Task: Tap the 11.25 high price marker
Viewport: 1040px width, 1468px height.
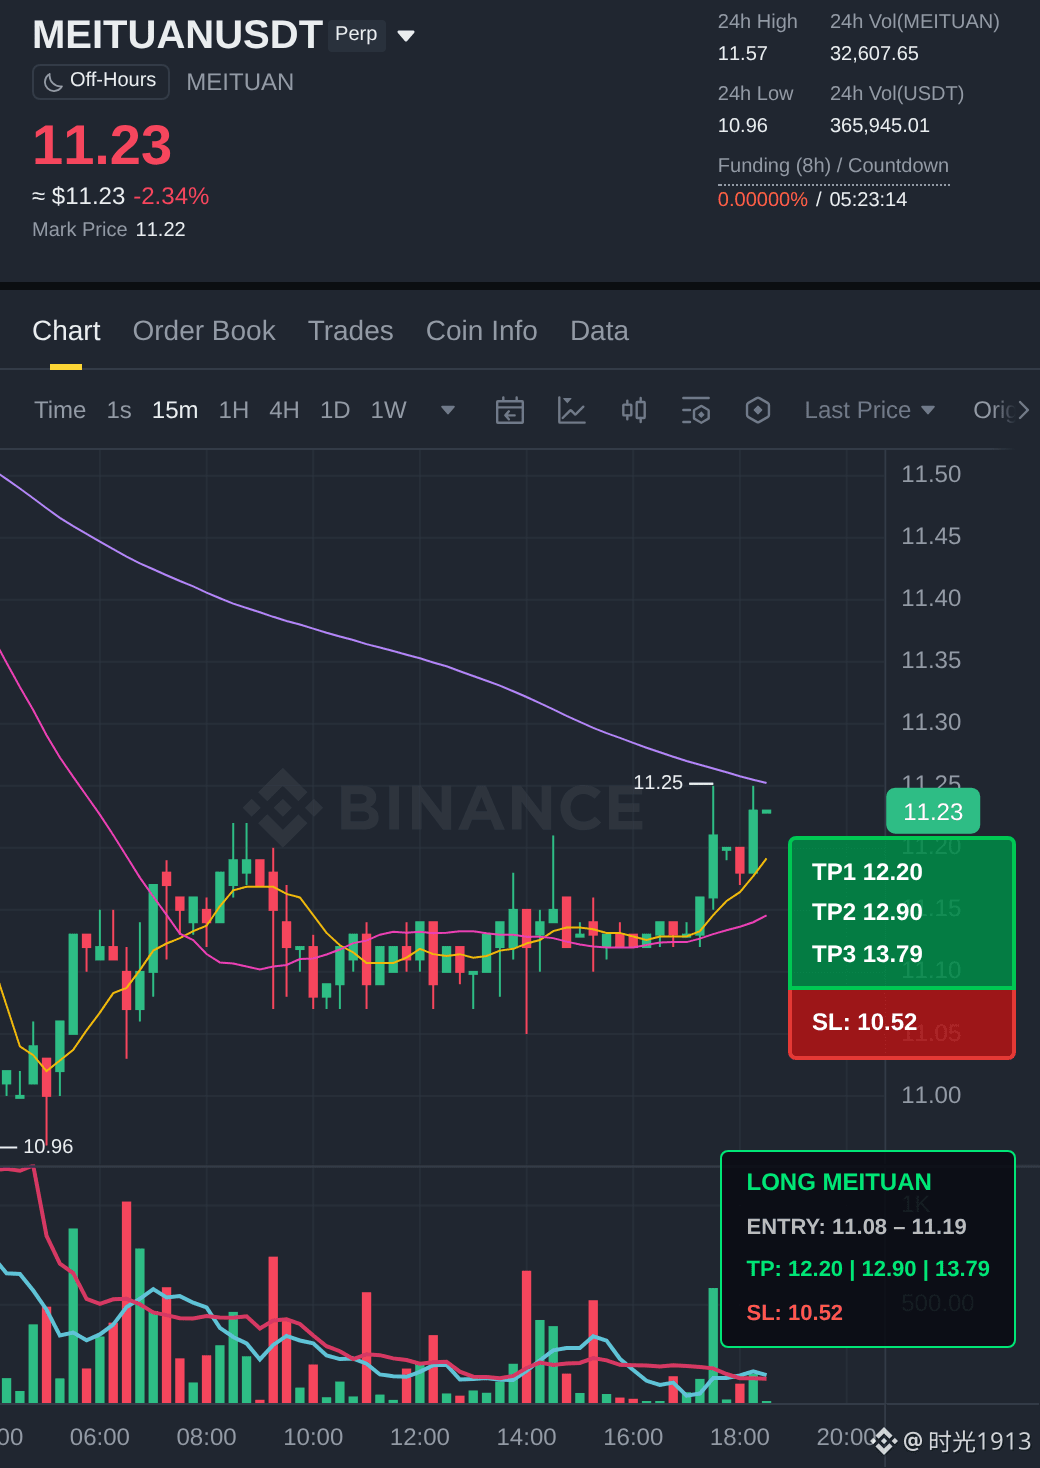Action: coord(658,782)
